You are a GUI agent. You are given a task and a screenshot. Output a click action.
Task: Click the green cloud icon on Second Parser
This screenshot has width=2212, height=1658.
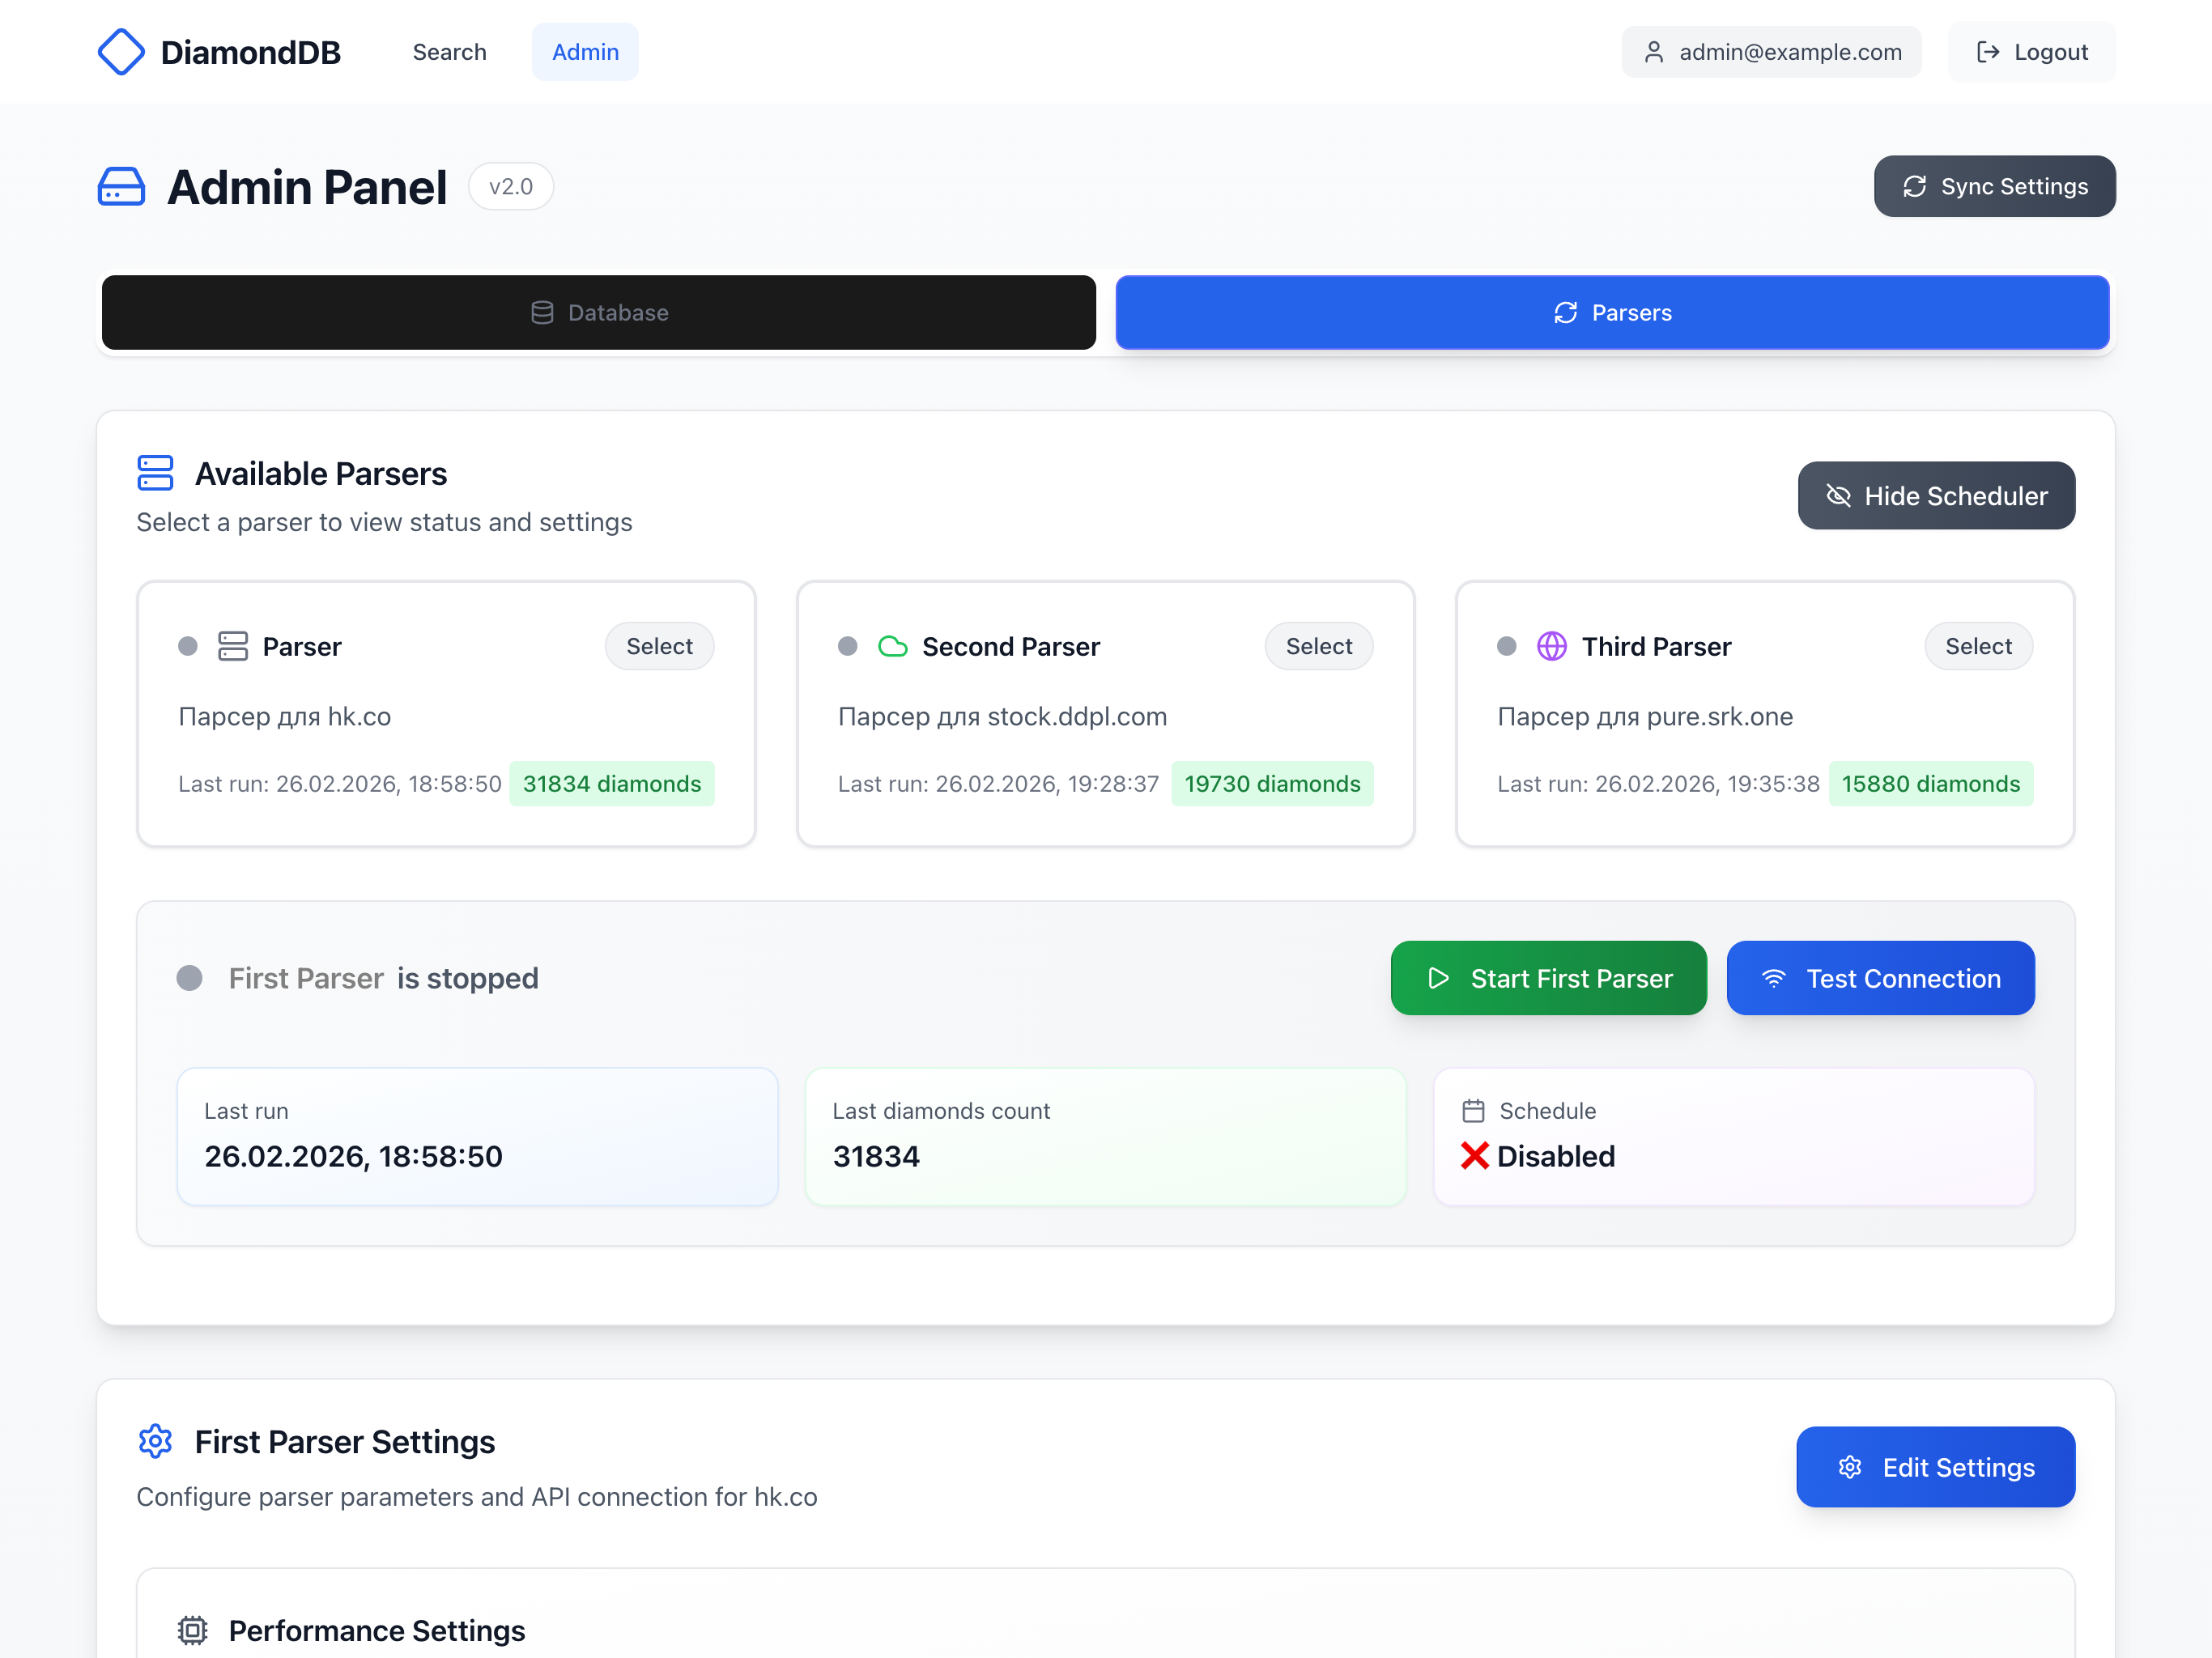coord(892,647)
